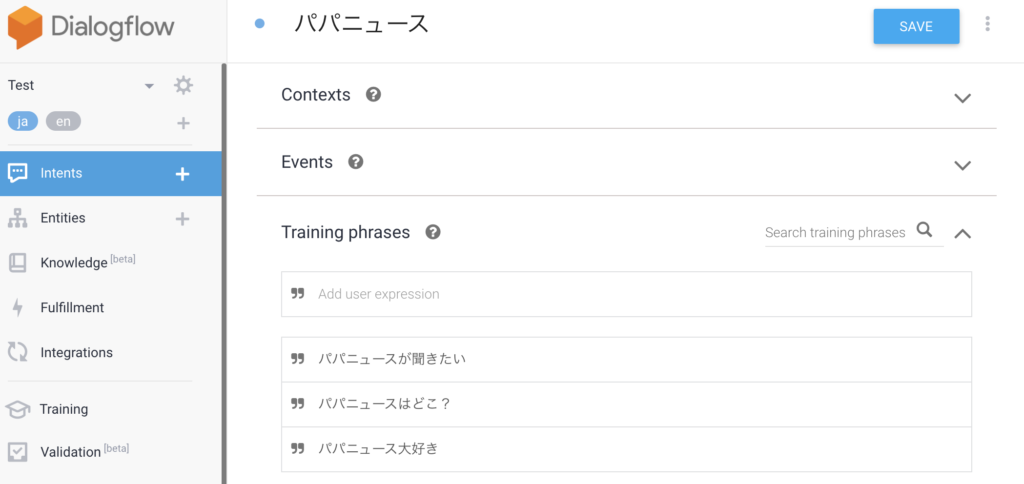Click the plus icon next to Entities
The image size is (1024, 484).
[183, 219]
